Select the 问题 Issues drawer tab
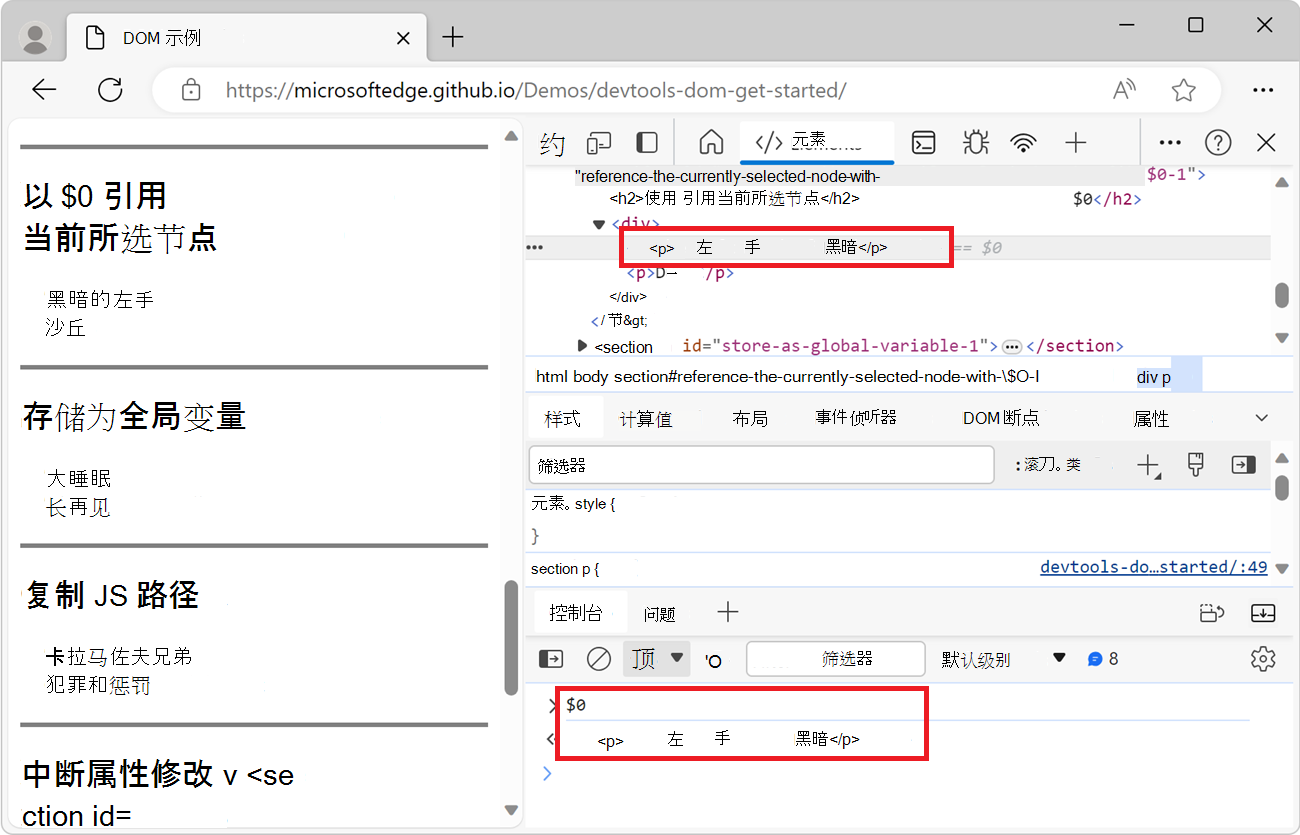This screenshot has width=1300, height=835. [660, 614]
